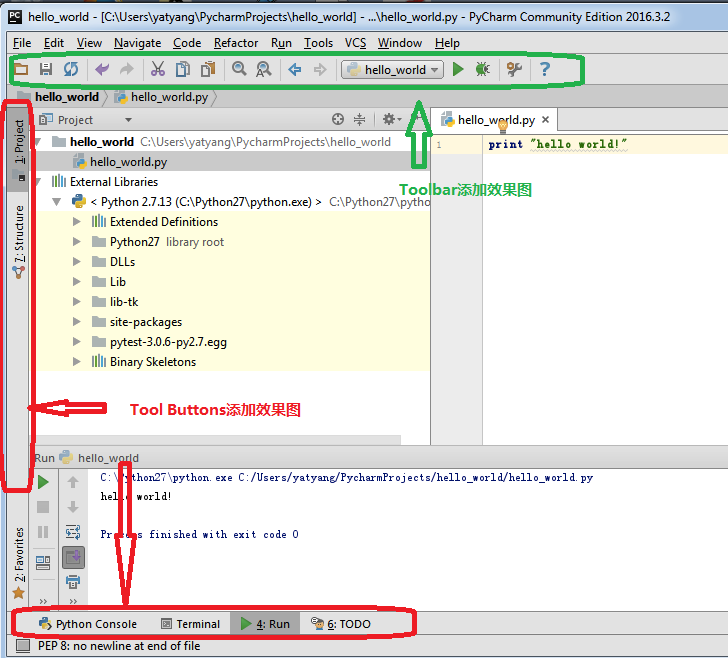Collapse the Python 2.7.13 interpreter node

57,202
